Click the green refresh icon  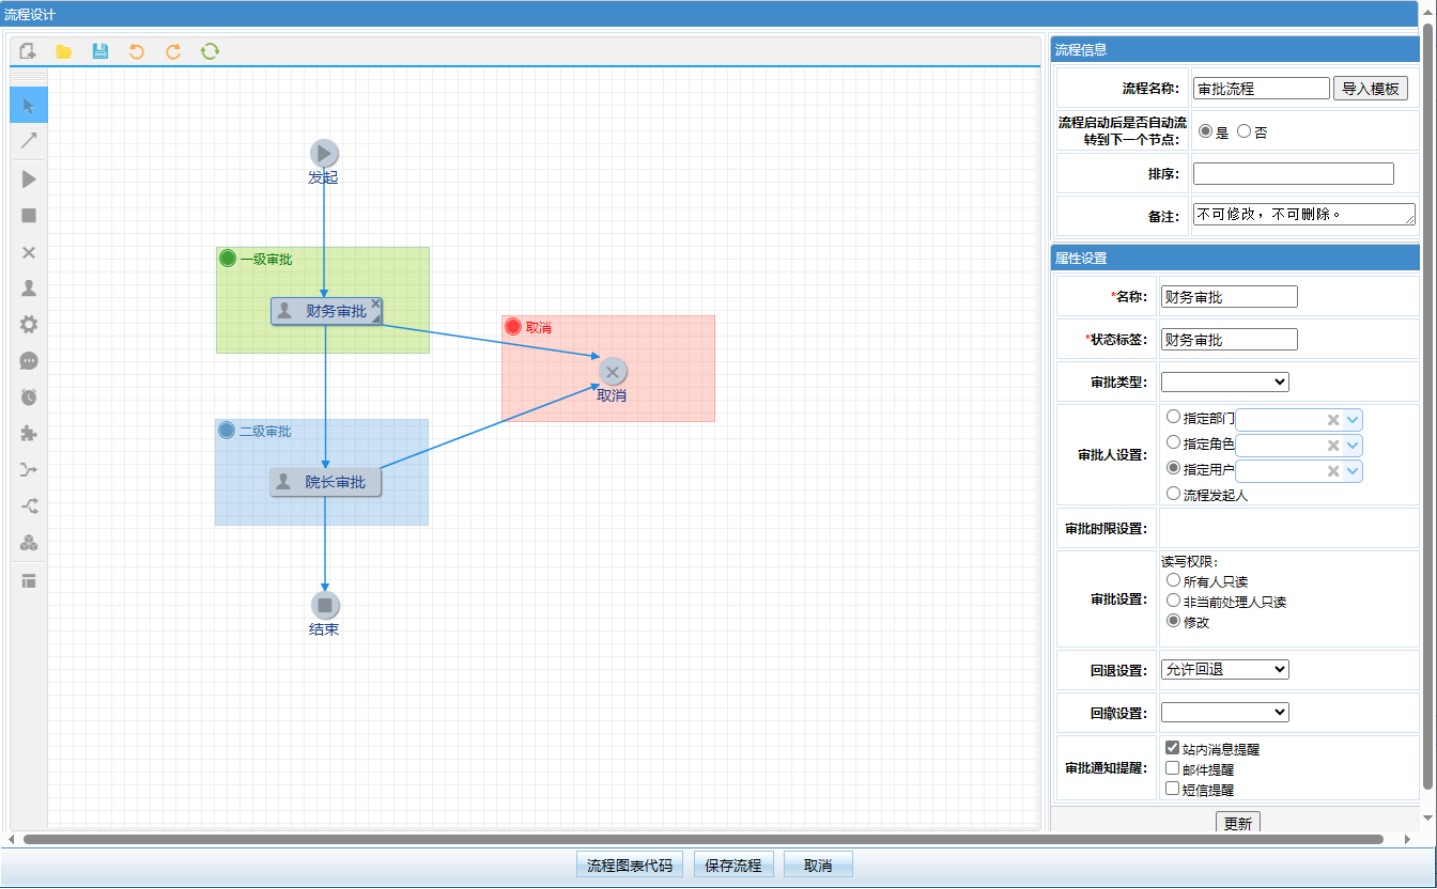tap(210, 51)
